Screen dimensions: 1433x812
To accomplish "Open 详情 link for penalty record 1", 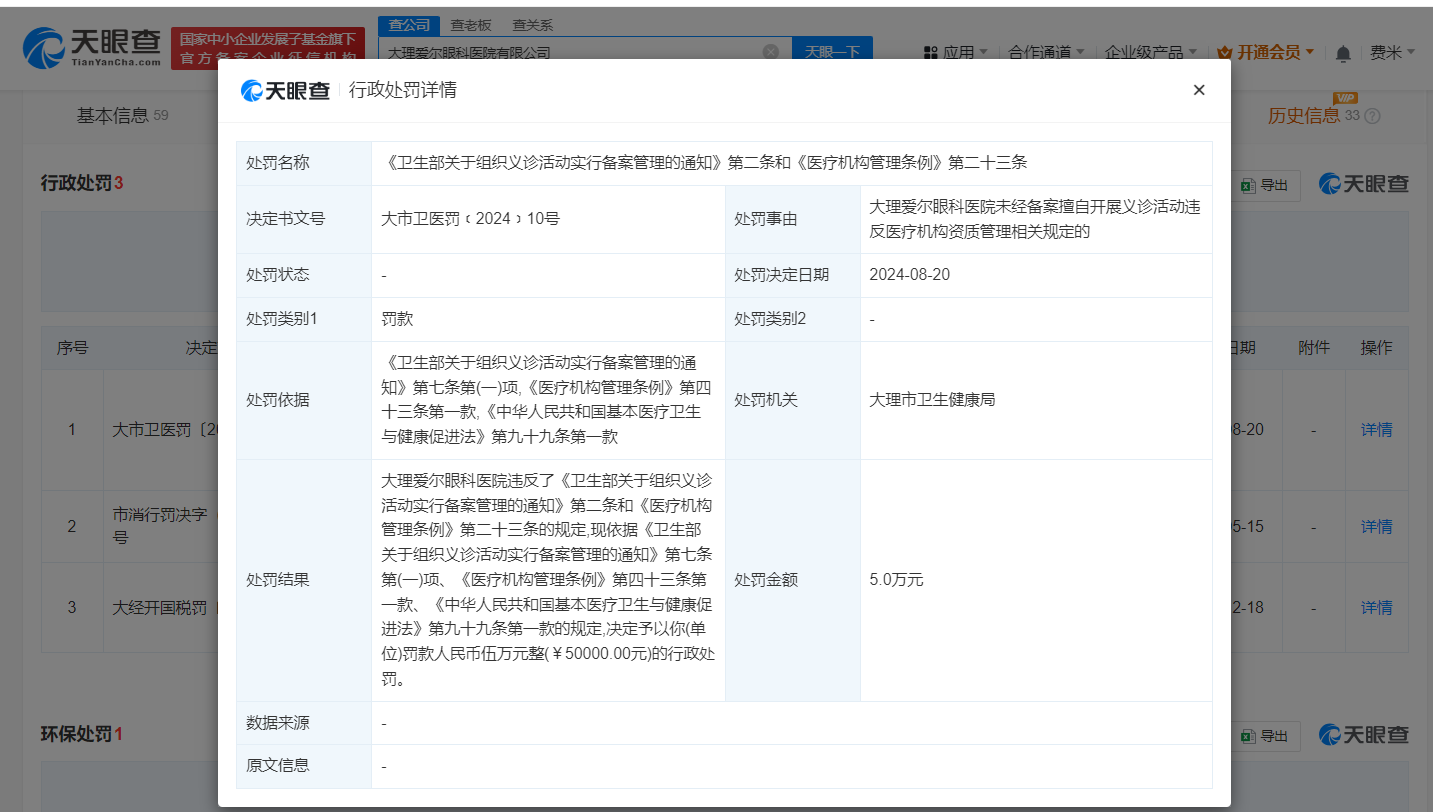I will click(x=1376, y=429).
